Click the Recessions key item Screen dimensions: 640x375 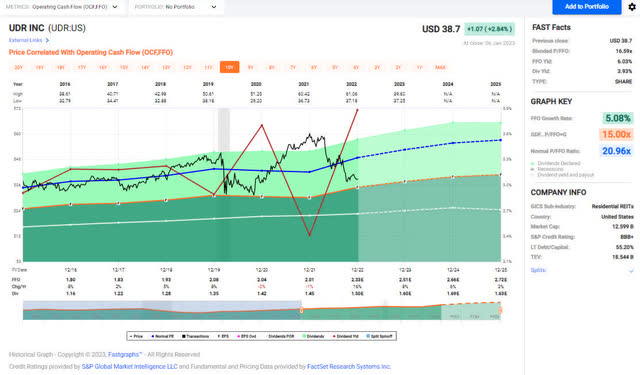coord(547,169)
